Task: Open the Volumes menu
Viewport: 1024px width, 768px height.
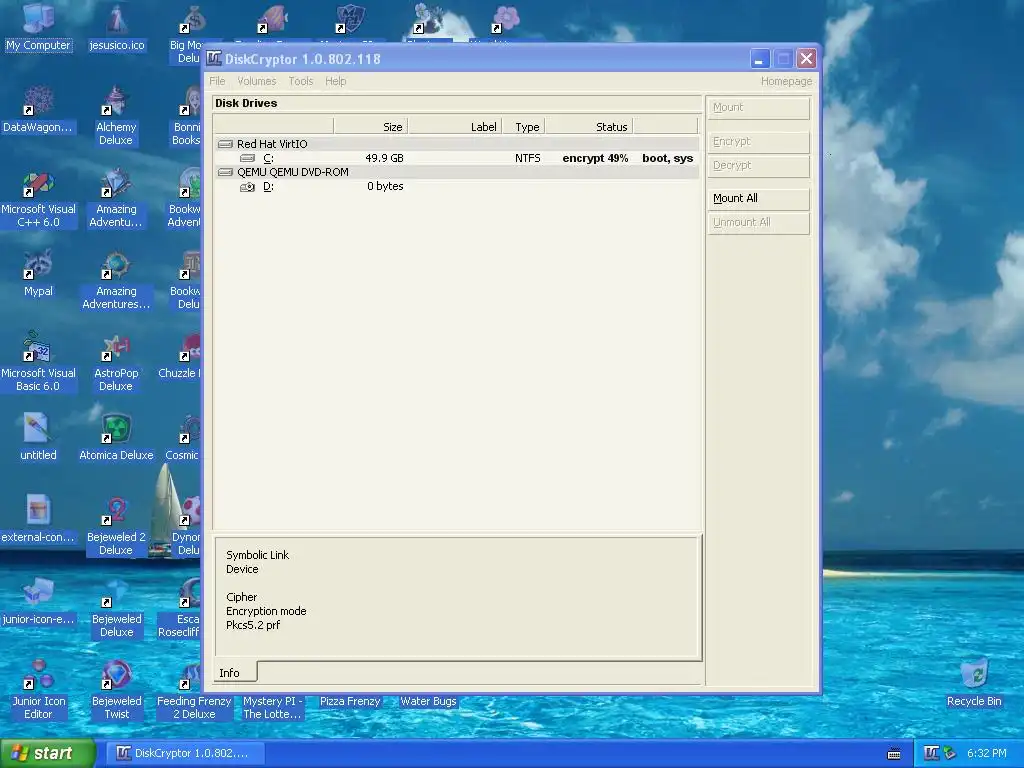Action: [256, 81]
